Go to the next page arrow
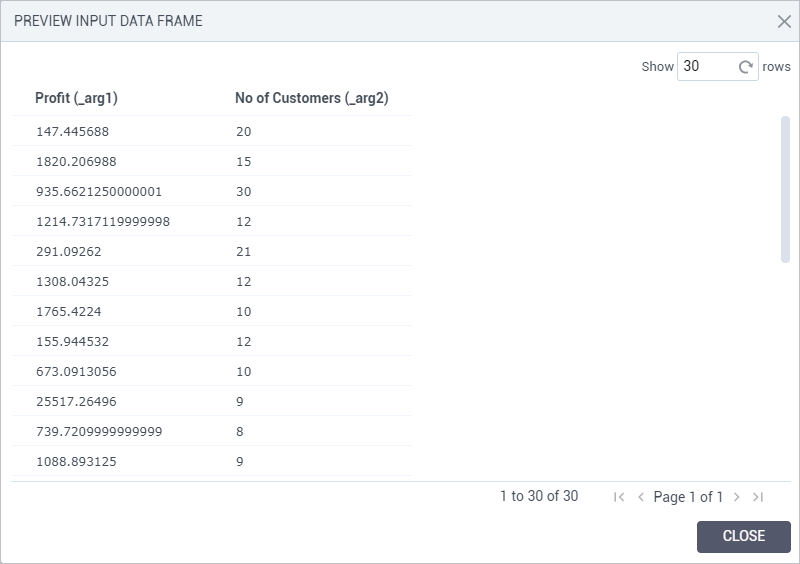The width and height of the screenshot is (800, 564). tap(736, 497)
